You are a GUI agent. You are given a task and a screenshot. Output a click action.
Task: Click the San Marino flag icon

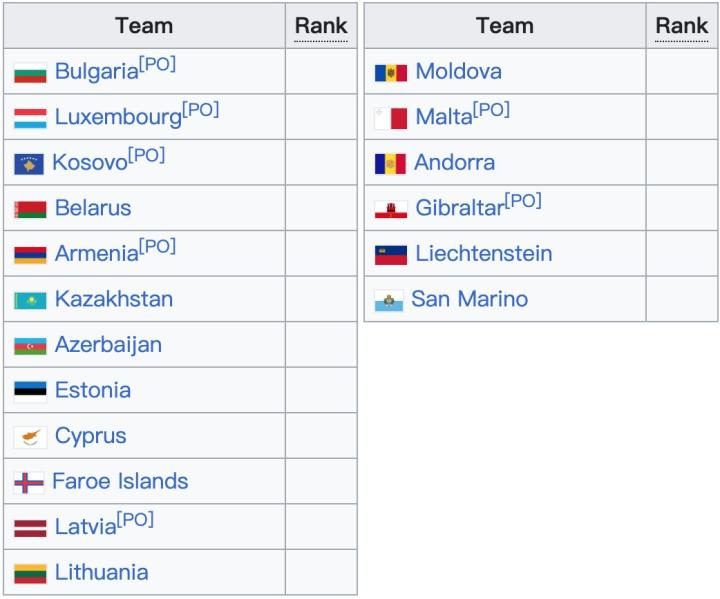389,301
